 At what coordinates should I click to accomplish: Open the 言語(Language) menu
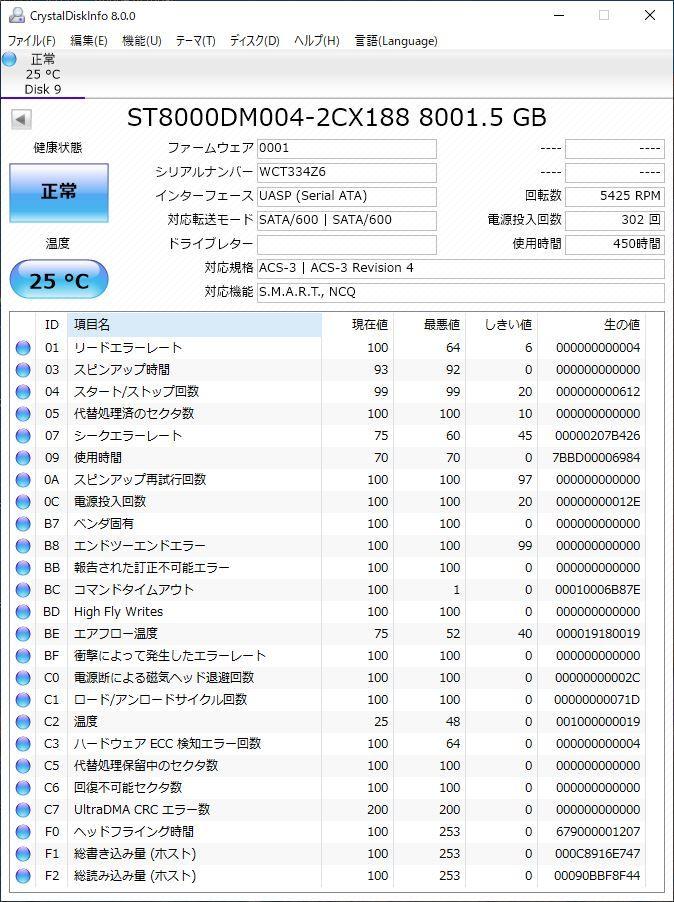[x=396, y=41]
